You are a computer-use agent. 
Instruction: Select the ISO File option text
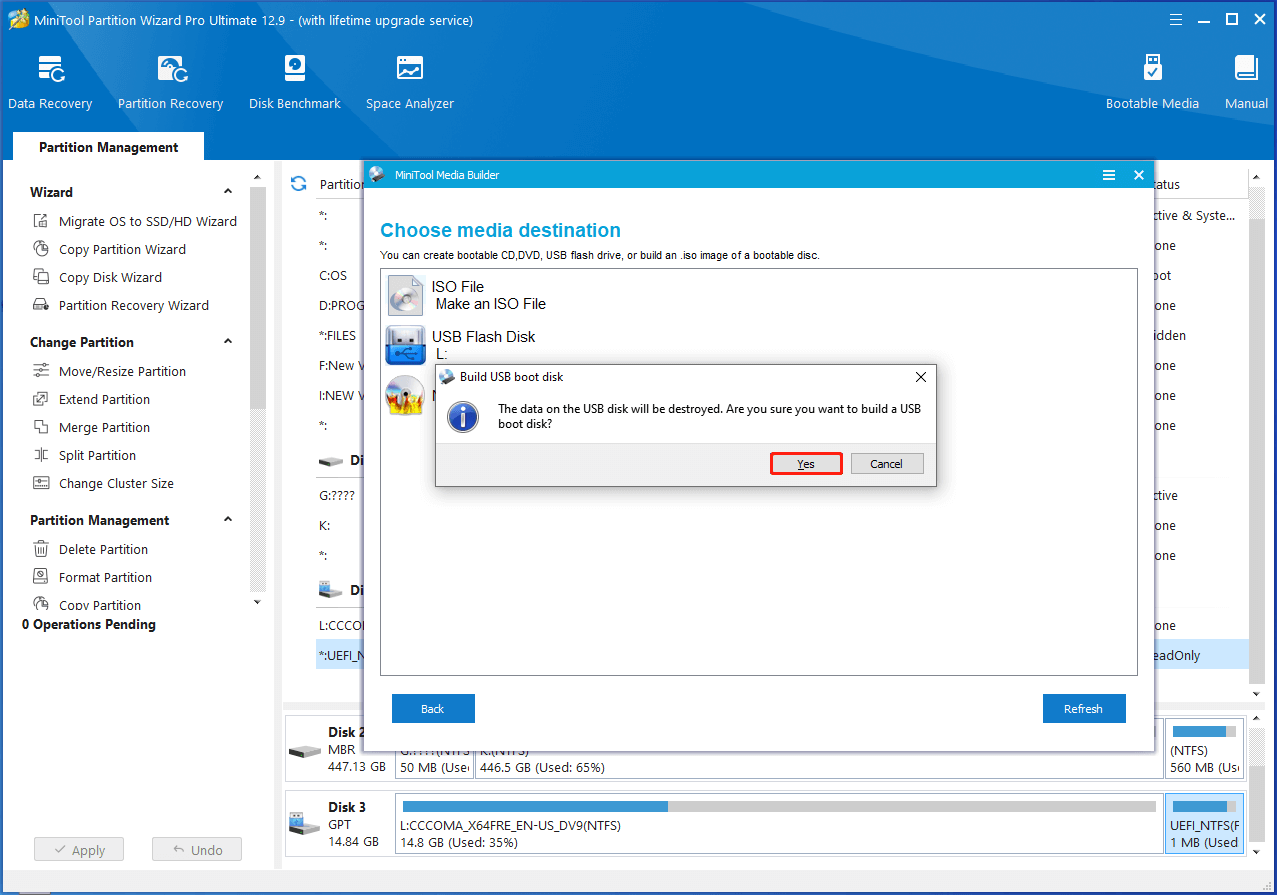tap(458, 287)
